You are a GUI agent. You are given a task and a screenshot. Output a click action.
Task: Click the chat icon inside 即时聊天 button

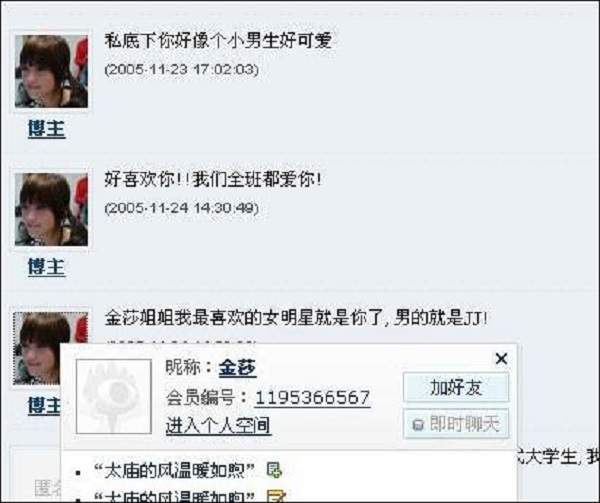418,425
